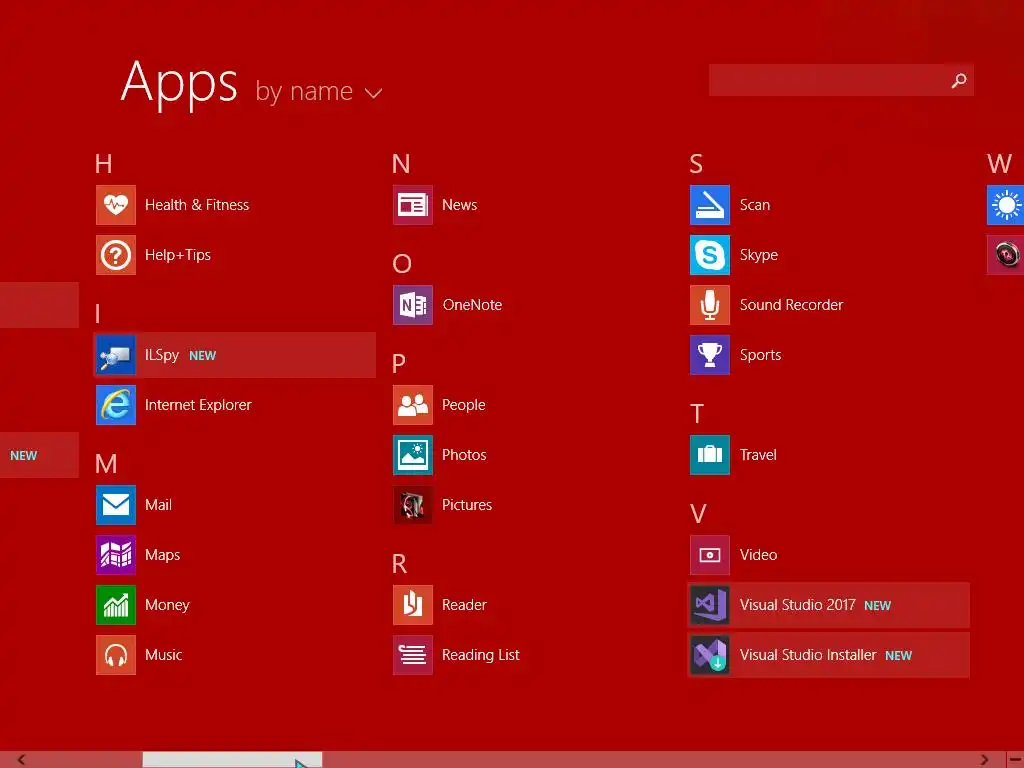Screen dimensions: 1024x768
Task: Select the O letter group header
Action: [402, 263]
